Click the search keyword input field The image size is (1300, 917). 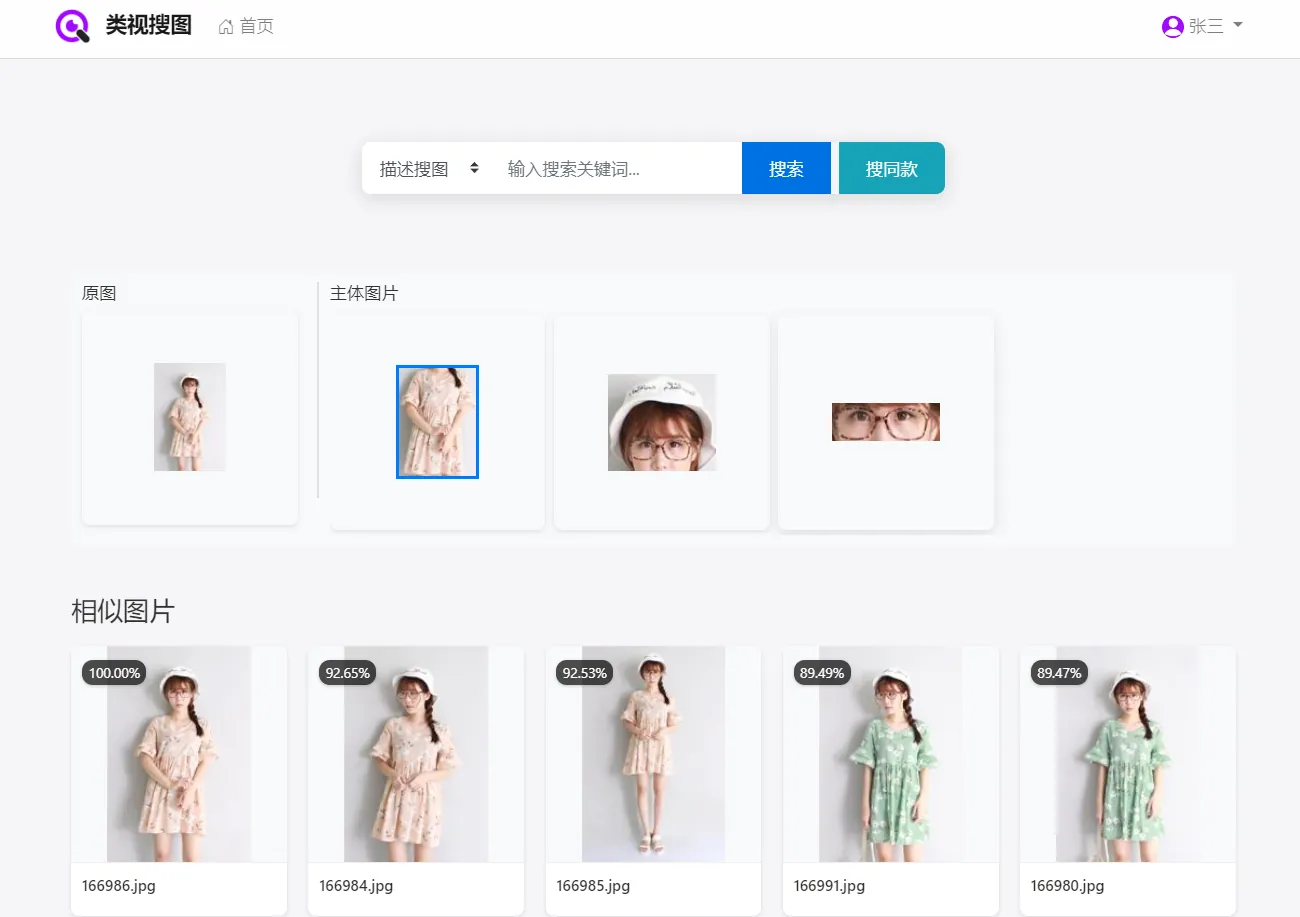(x=610, y=168)
